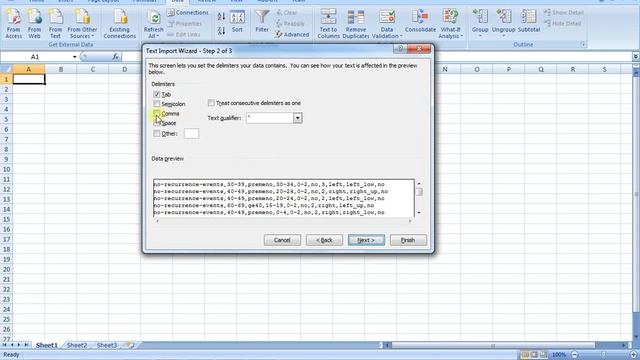Click data preview scroll down arrow
The height and width of the screenshot is (360, 640).
[419, 213]
